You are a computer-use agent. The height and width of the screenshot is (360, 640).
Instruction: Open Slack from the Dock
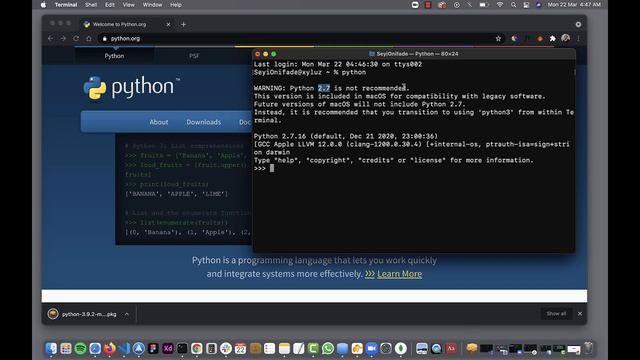pos(226,348)
